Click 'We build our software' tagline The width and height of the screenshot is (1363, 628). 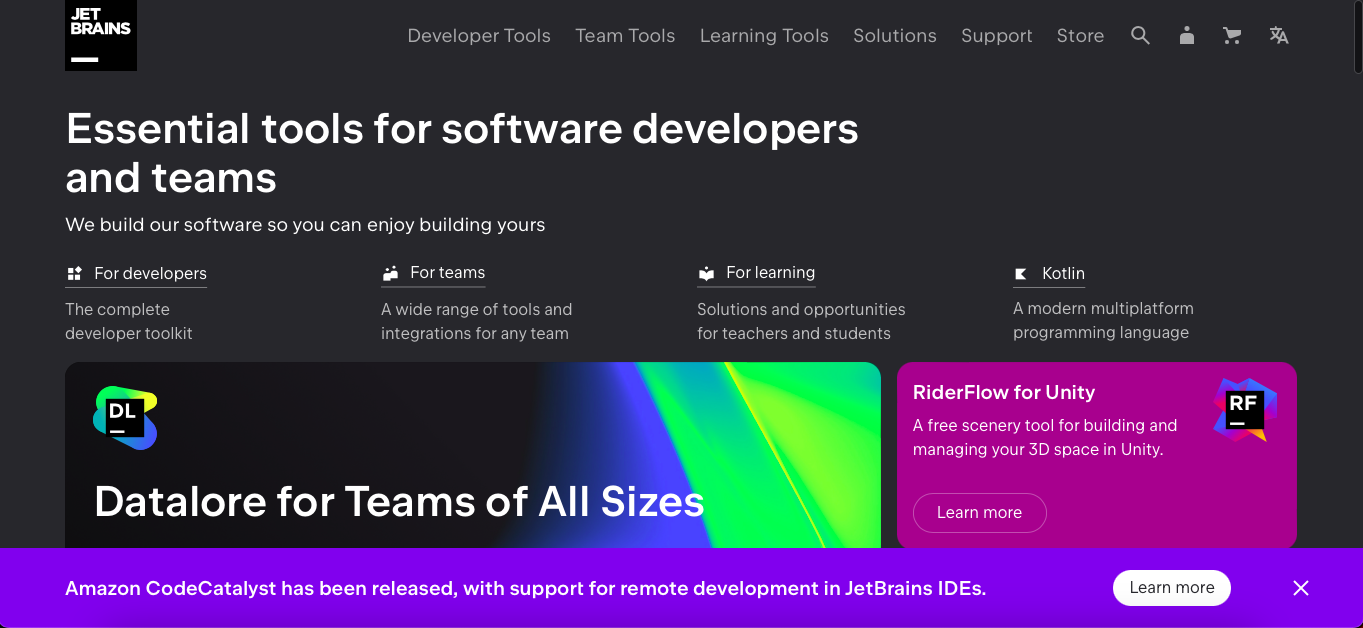305,224
